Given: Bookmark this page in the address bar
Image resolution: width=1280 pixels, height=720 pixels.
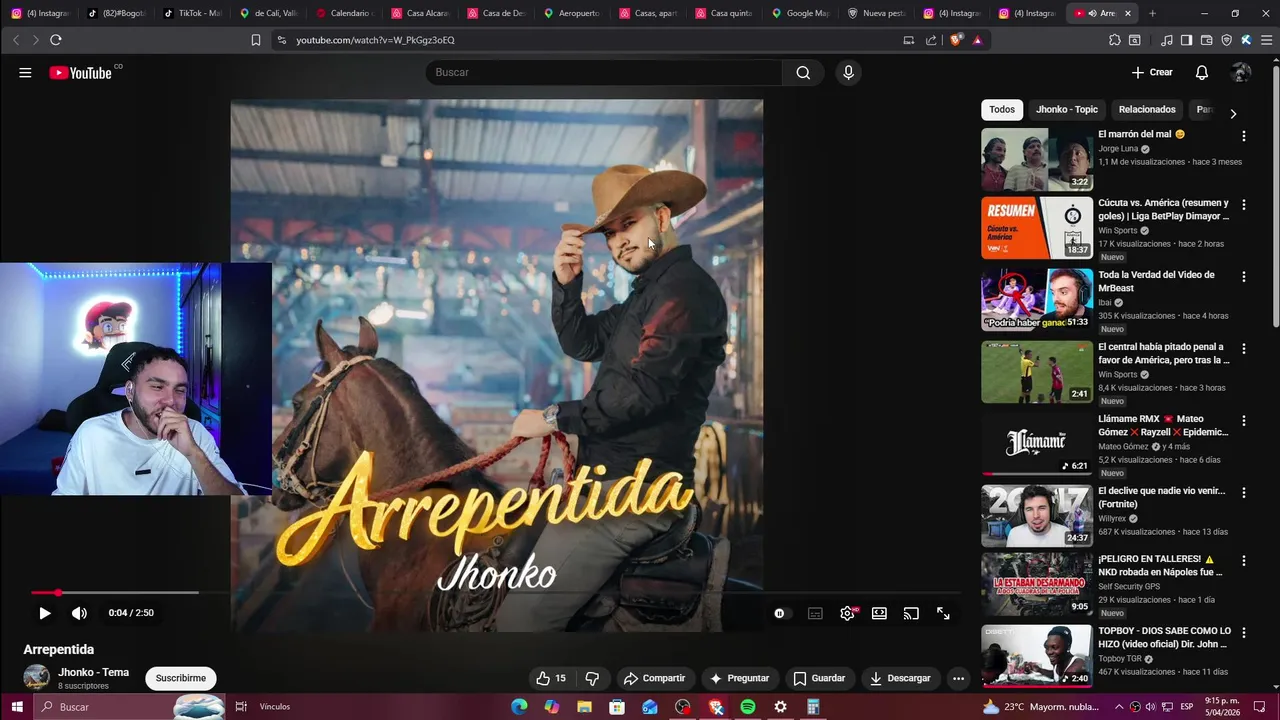Looking at the screenshot, I should tap(256, 40).
